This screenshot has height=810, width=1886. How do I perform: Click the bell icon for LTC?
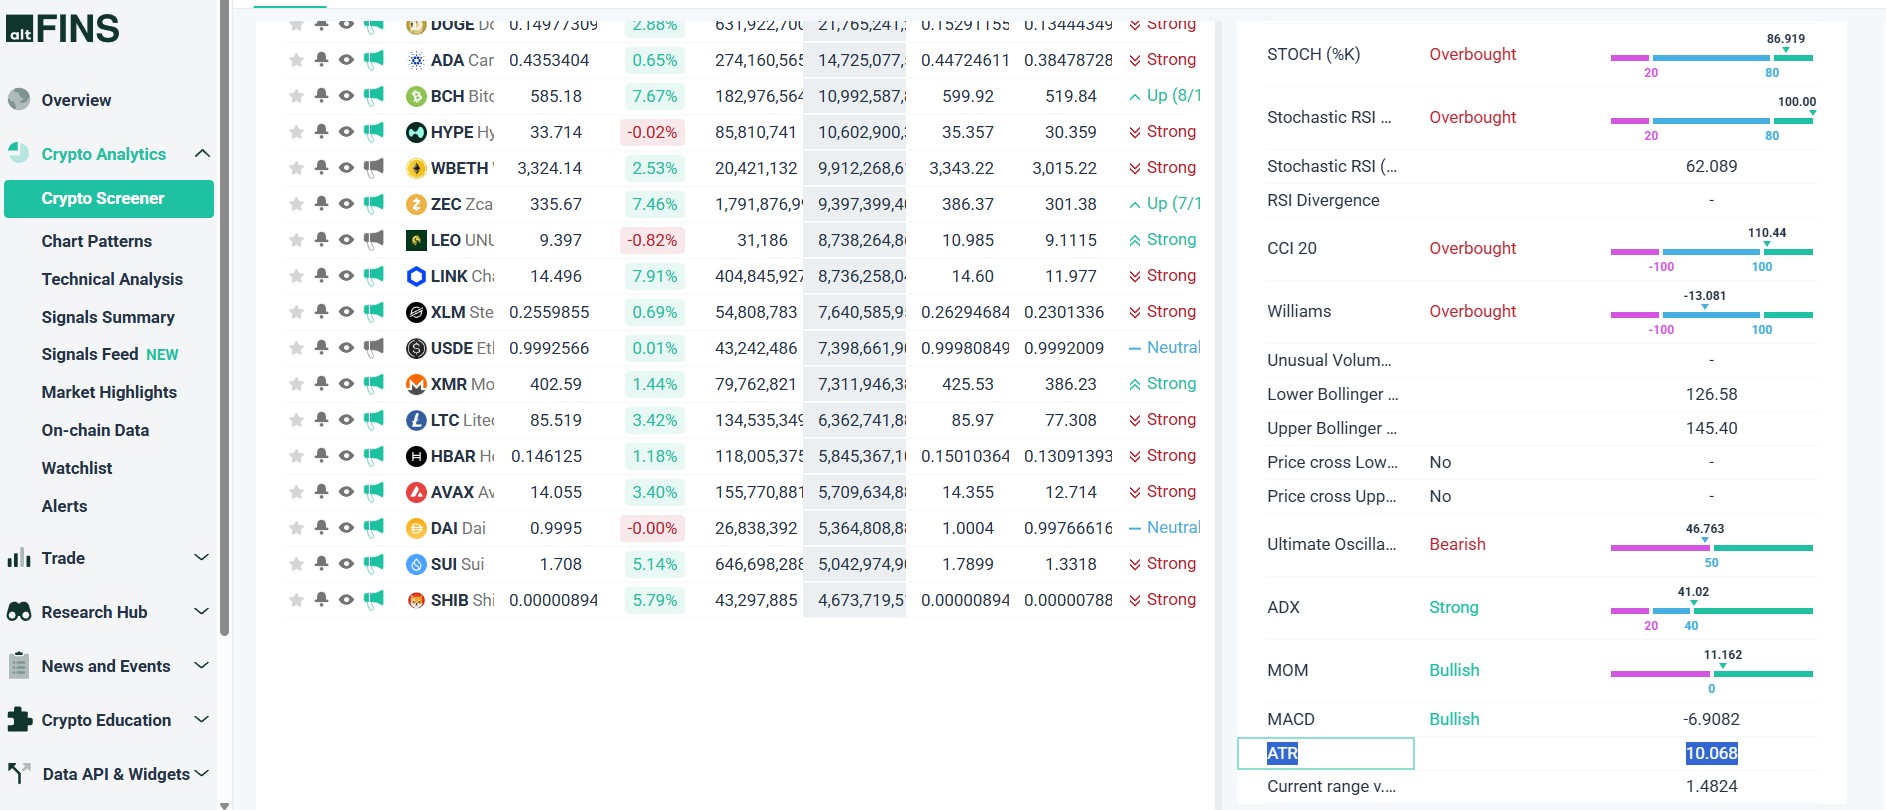tap(321, 419)
